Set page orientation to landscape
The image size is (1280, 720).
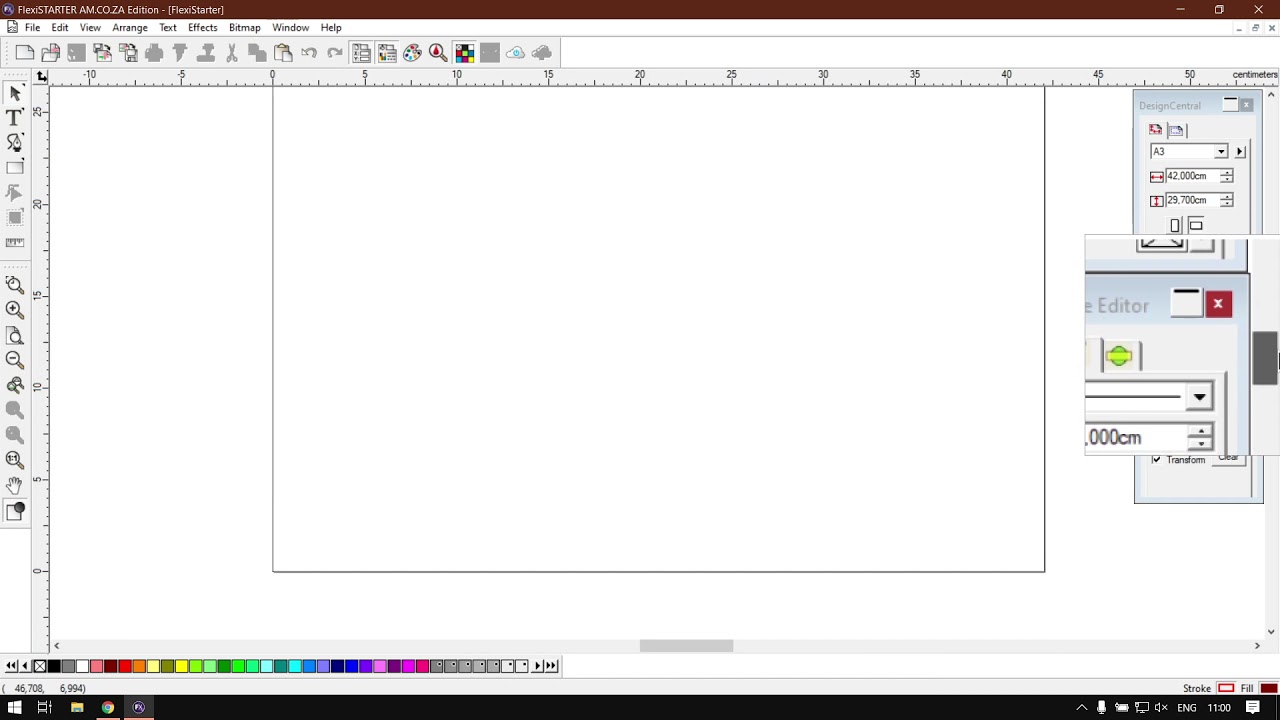[x=1196, y=226]
